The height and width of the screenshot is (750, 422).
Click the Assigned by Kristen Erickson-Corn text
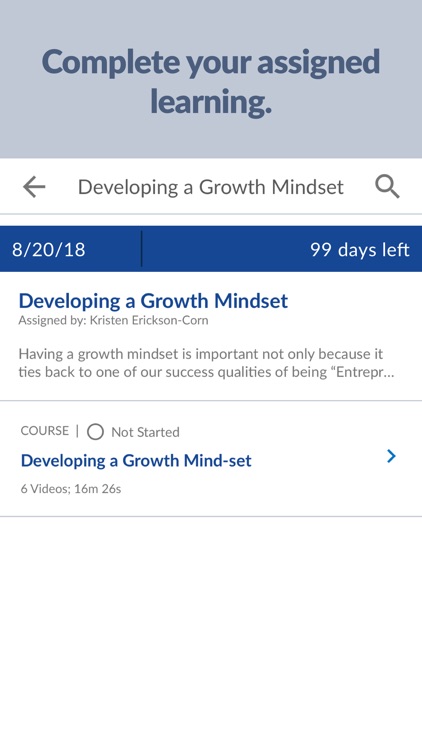click(113, 320)
